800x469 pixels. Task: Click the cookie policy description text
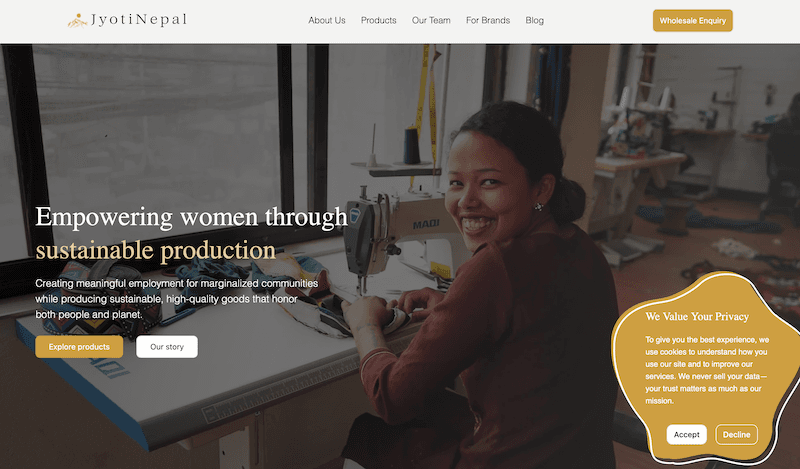[706, 370]
